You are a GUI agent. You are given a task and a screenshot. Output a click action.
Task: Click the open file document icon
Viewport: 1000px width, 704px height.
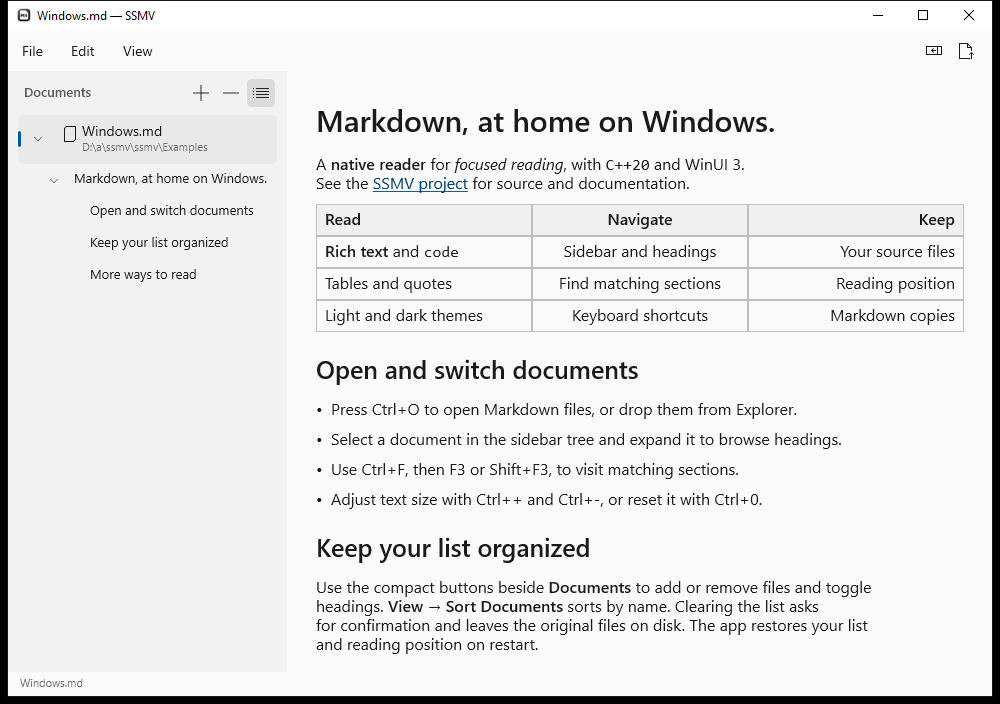tap(966, 51)
